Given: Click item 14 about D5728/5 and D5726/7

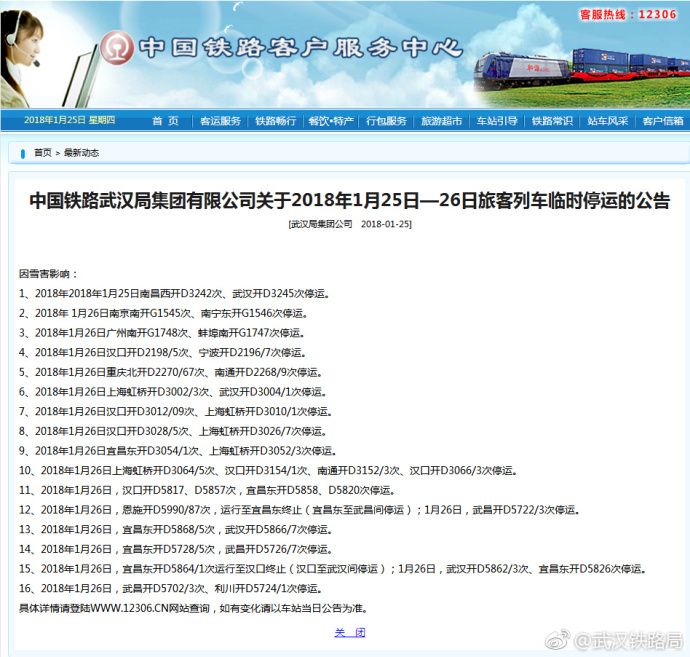Looking at the screenshot, I should tap(176, 549).
